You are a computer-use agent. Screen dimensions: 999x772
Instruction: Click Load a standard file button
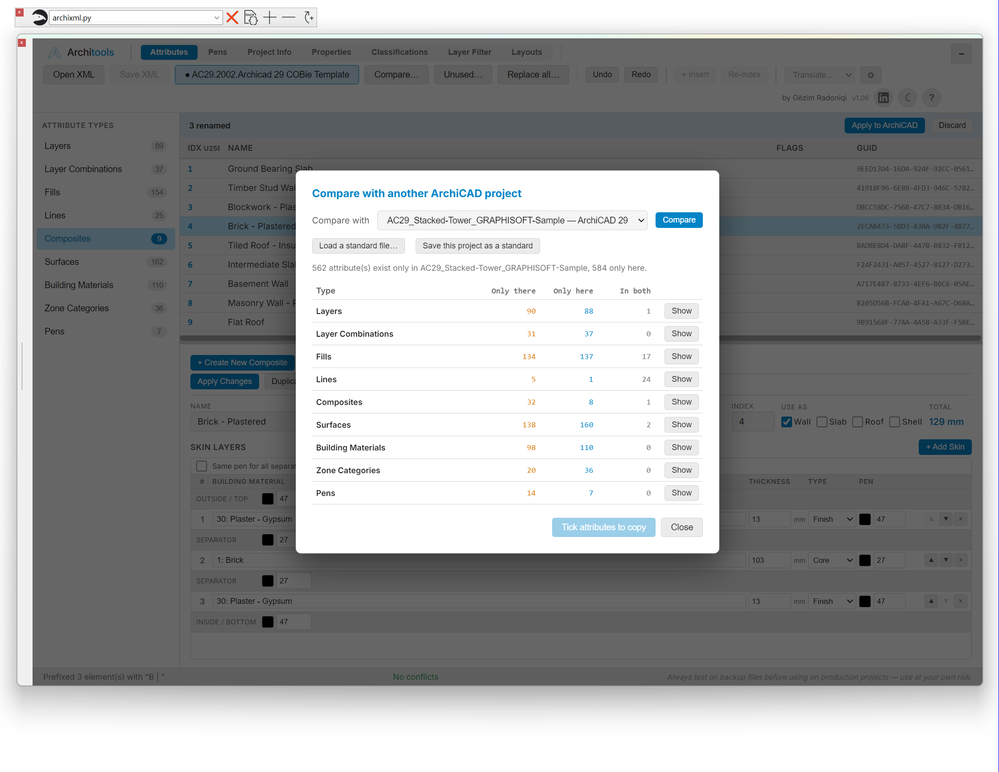[x=358, y=246]
